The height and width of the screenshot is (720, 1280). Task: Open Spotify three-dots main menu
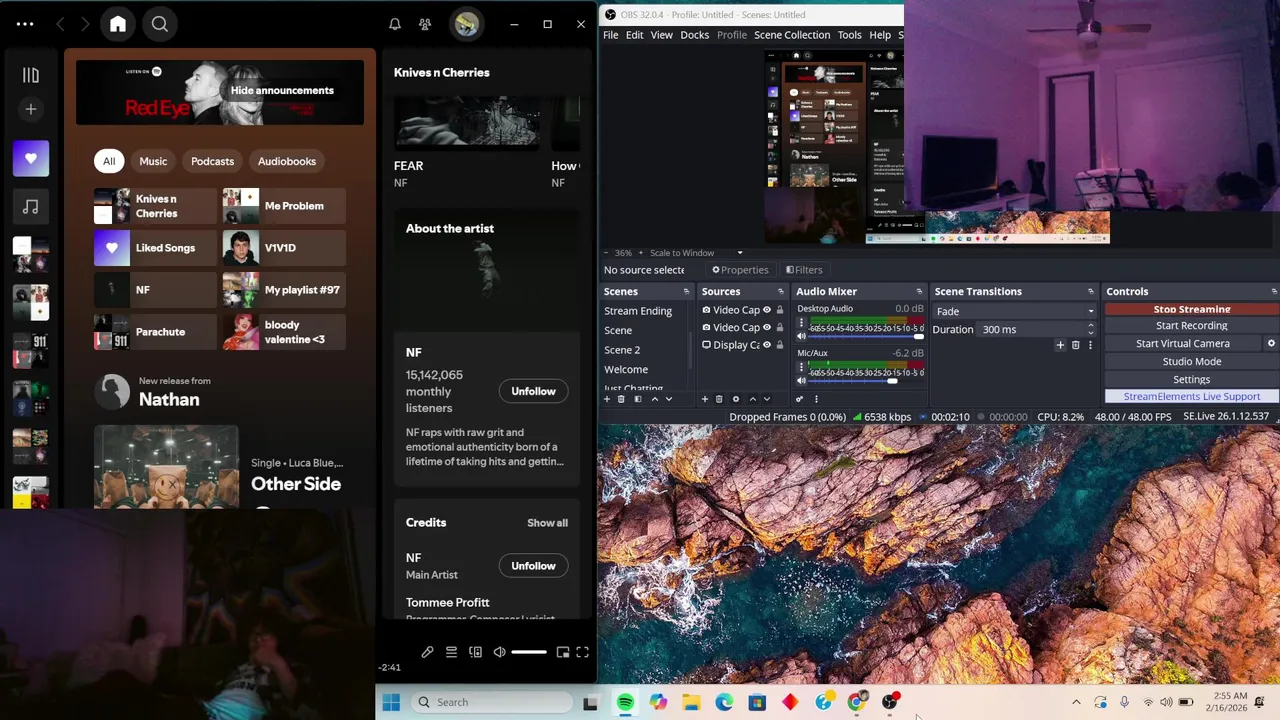click(x=25, y=24)
